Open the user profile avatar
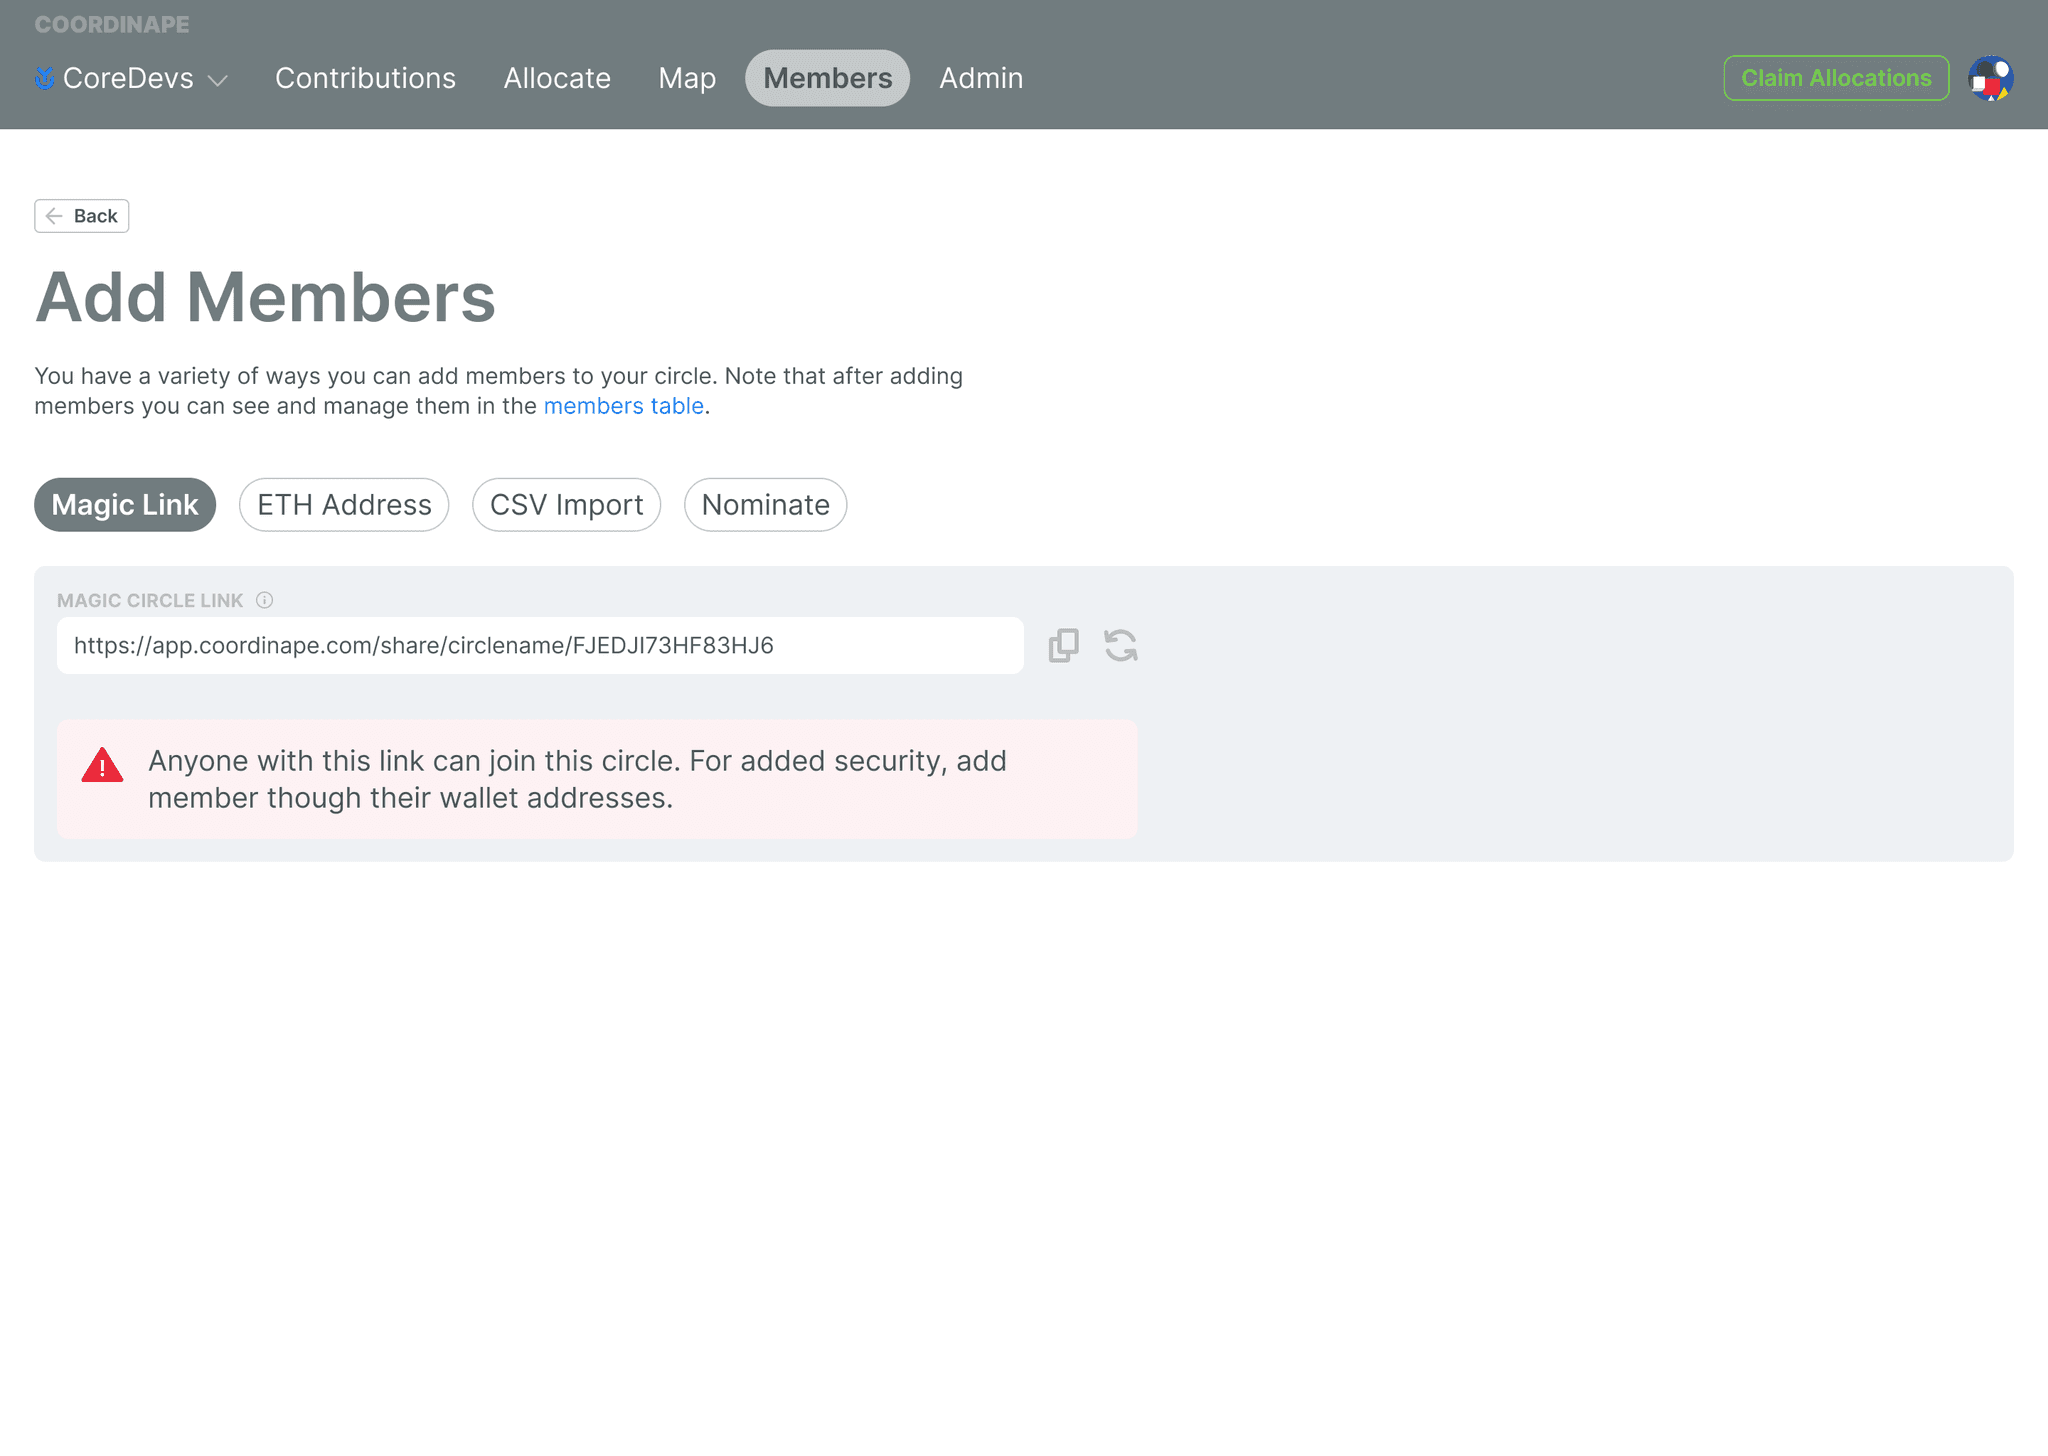This screenshot has height=1456, width=2048. [x=1990, y=78]
